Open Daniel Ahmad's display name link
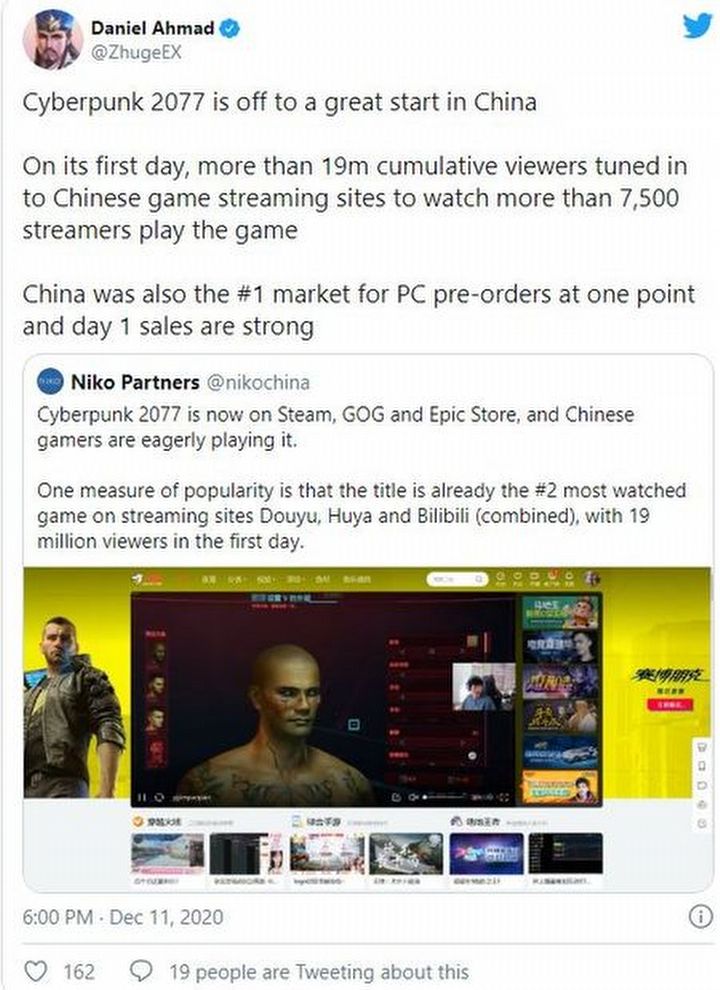Image resolution: width=720 pixels, height=990 pixels. click(x=152, y=28)
